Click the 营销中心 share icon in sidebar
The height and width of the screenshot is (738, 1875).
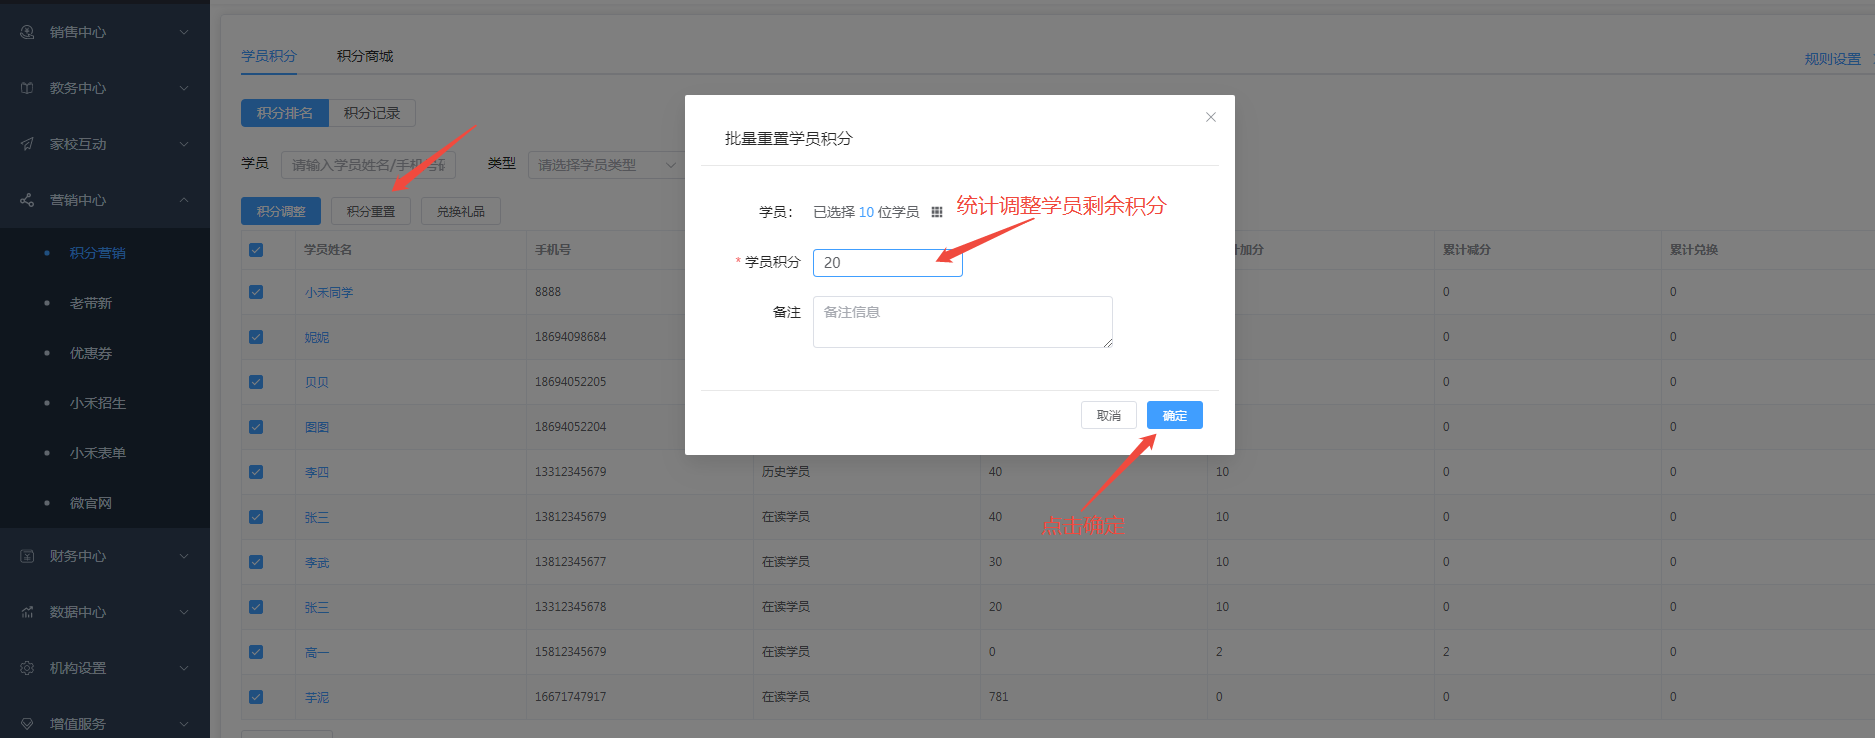[27, 200]
